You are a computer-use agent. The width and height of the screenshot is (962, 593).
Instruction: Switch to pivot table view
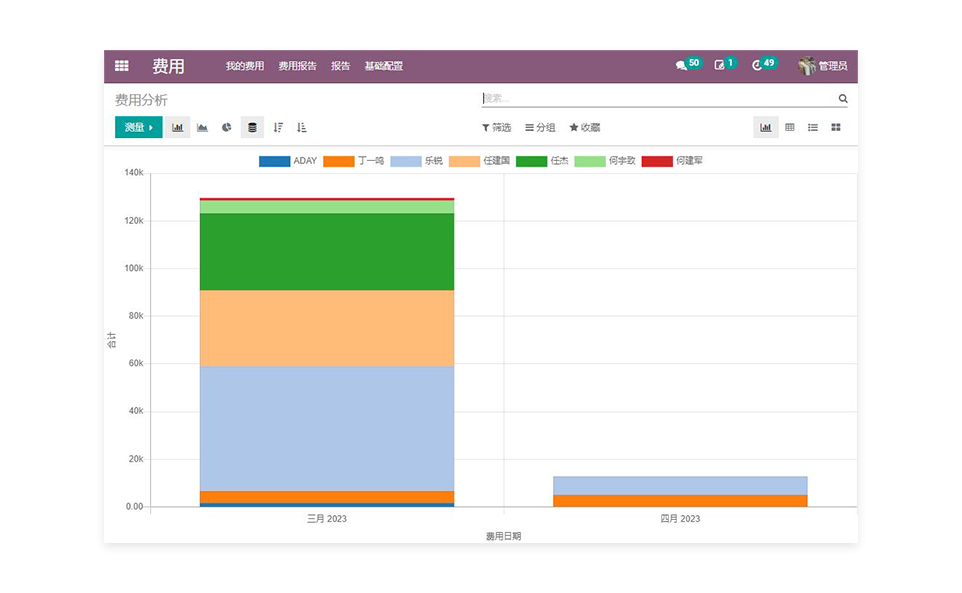point(790,128)
